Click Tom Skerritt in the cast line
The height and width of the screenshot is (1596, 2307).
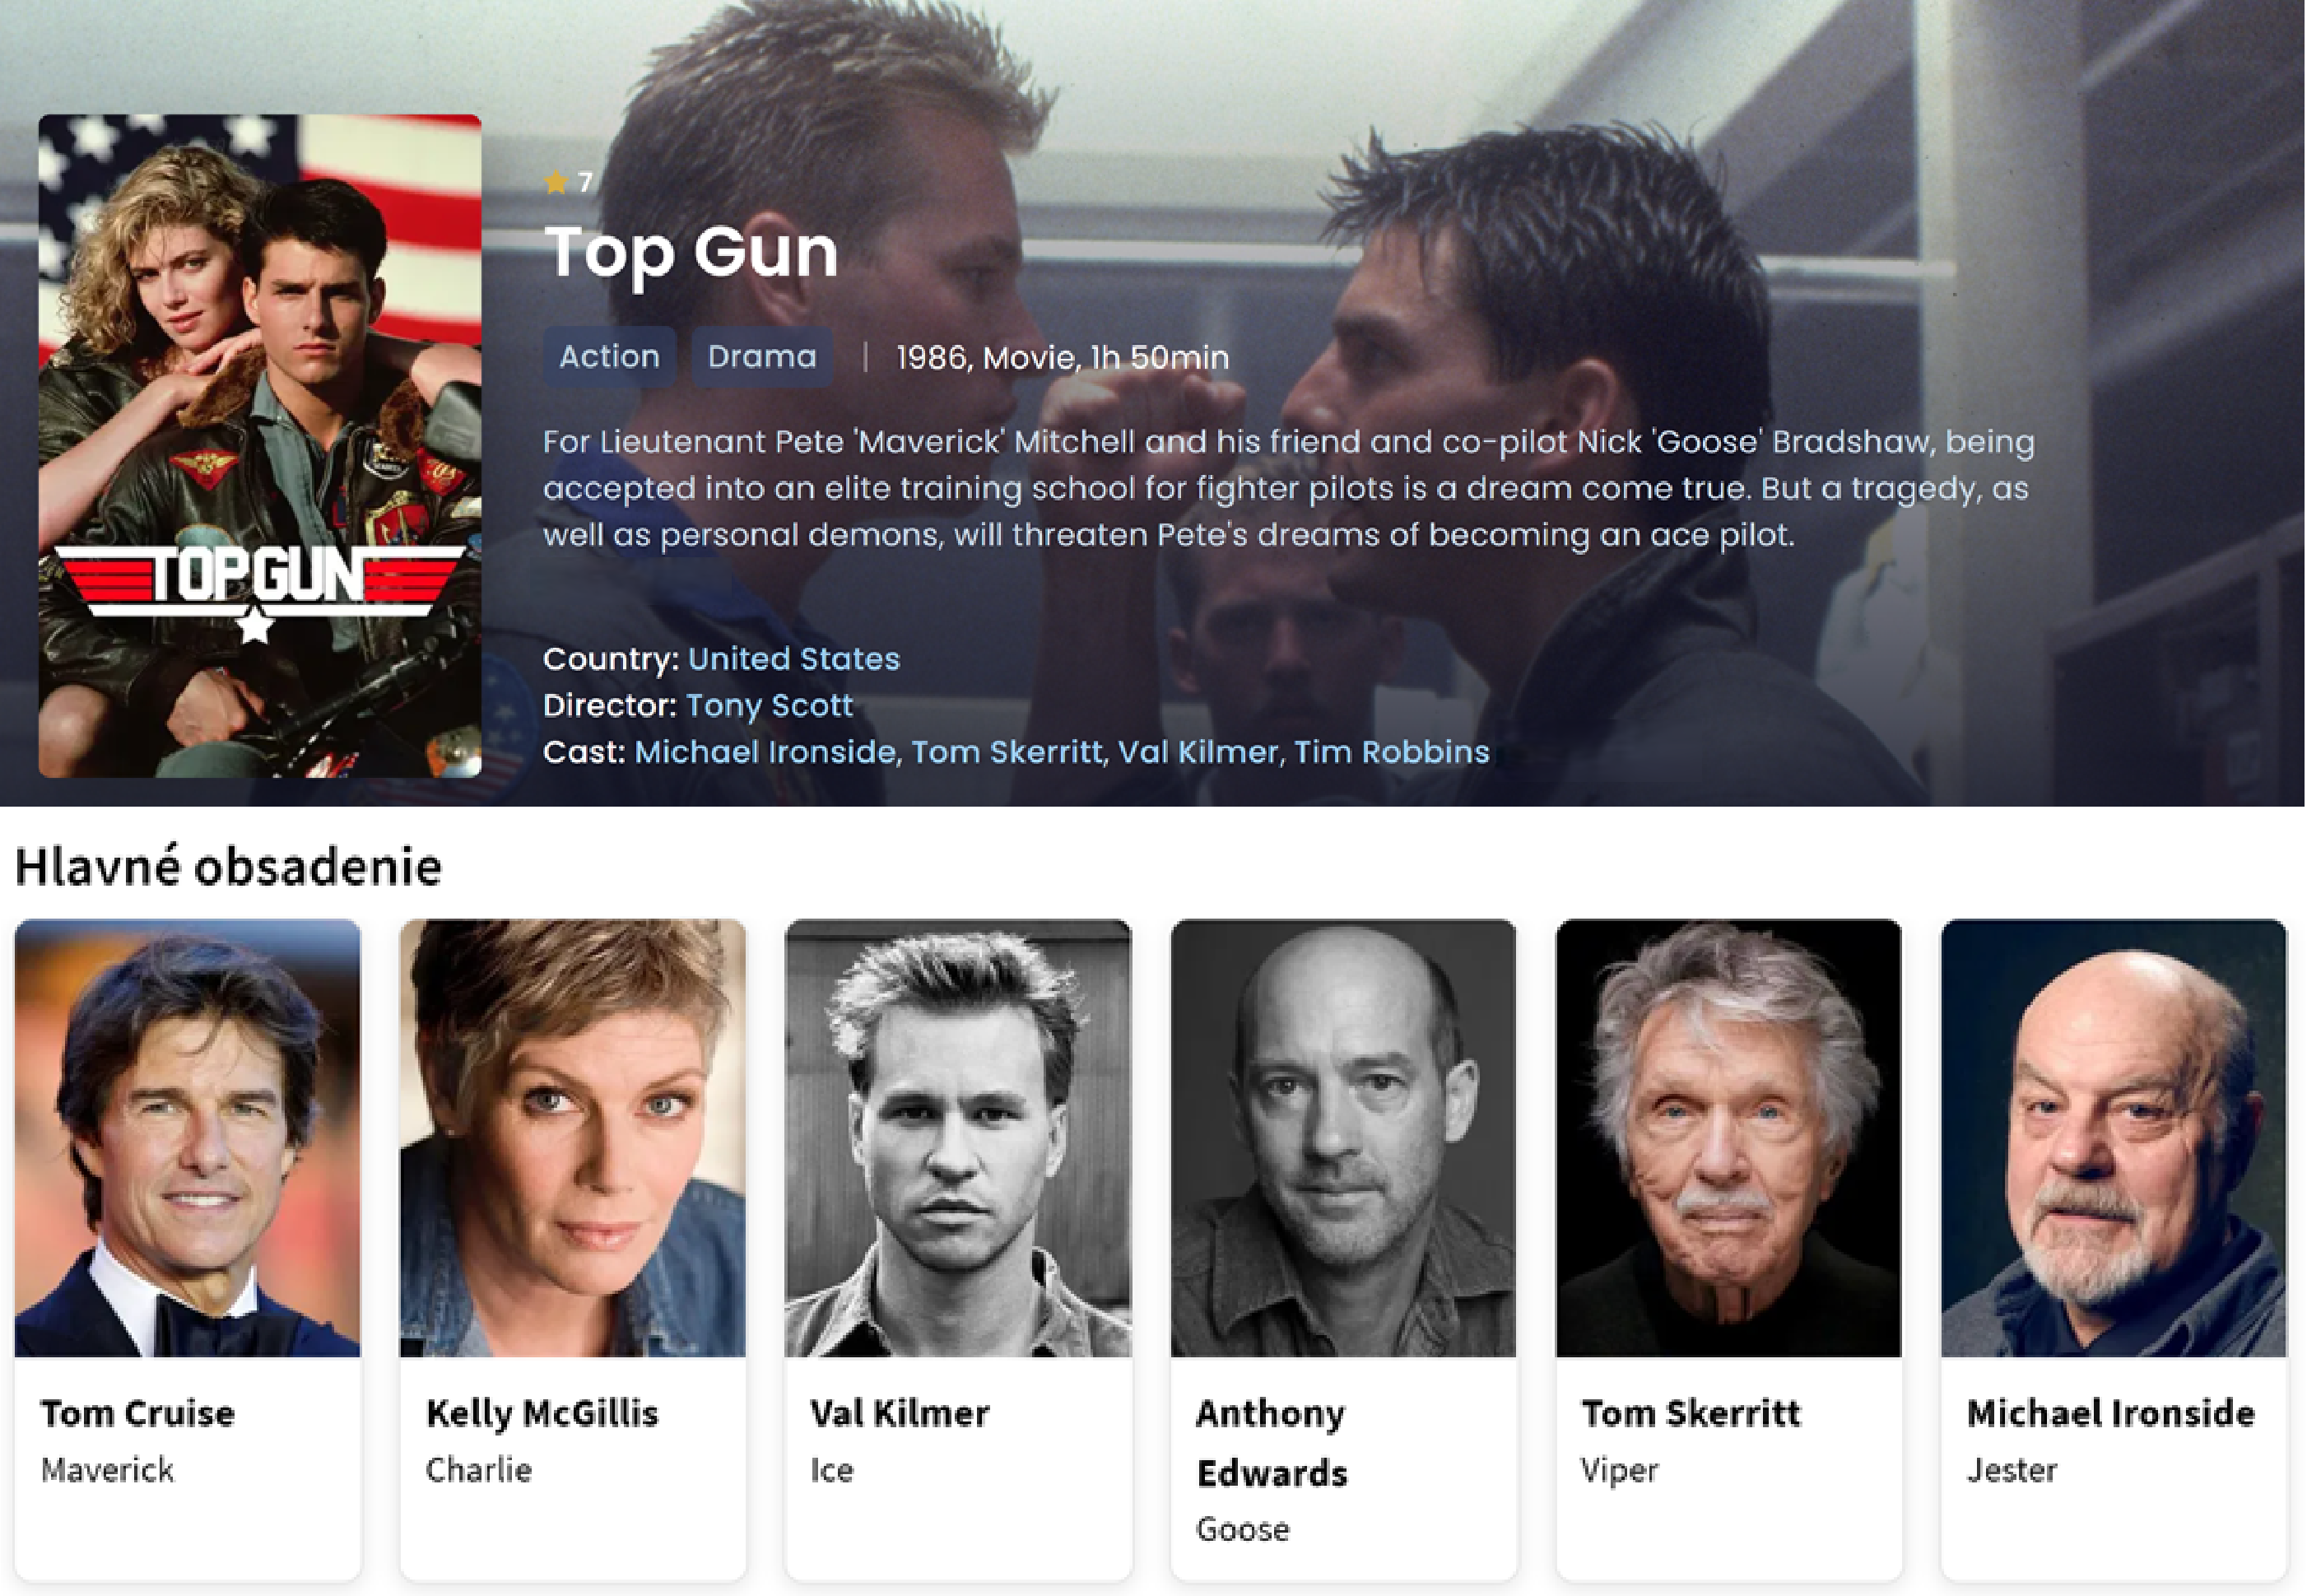[1006, 752]
